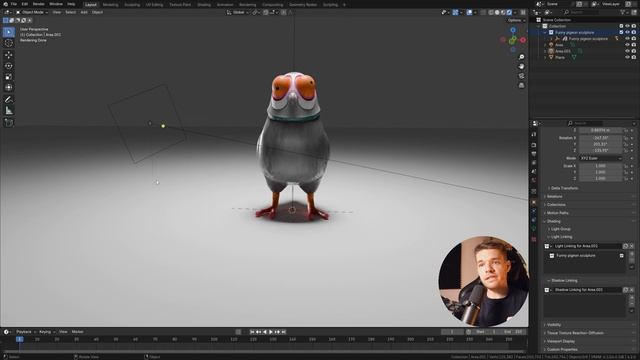
Task: Remove the Light Linking collection with X
Action: click(632, 246)
